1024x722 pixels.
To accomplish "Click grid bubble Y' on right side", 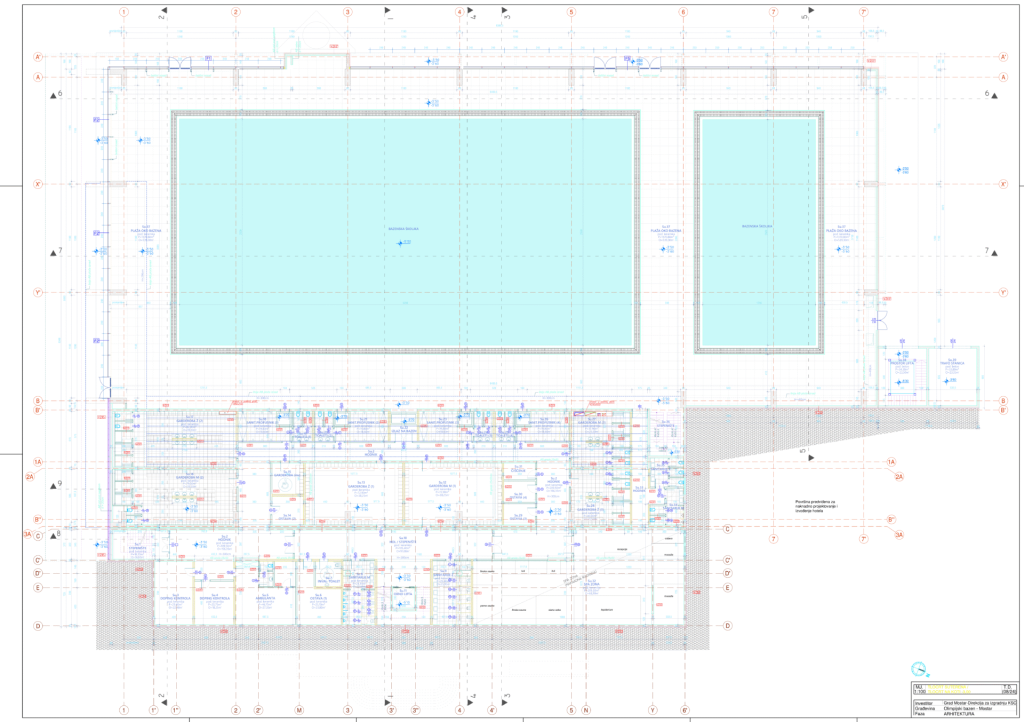I will 1003,293.
